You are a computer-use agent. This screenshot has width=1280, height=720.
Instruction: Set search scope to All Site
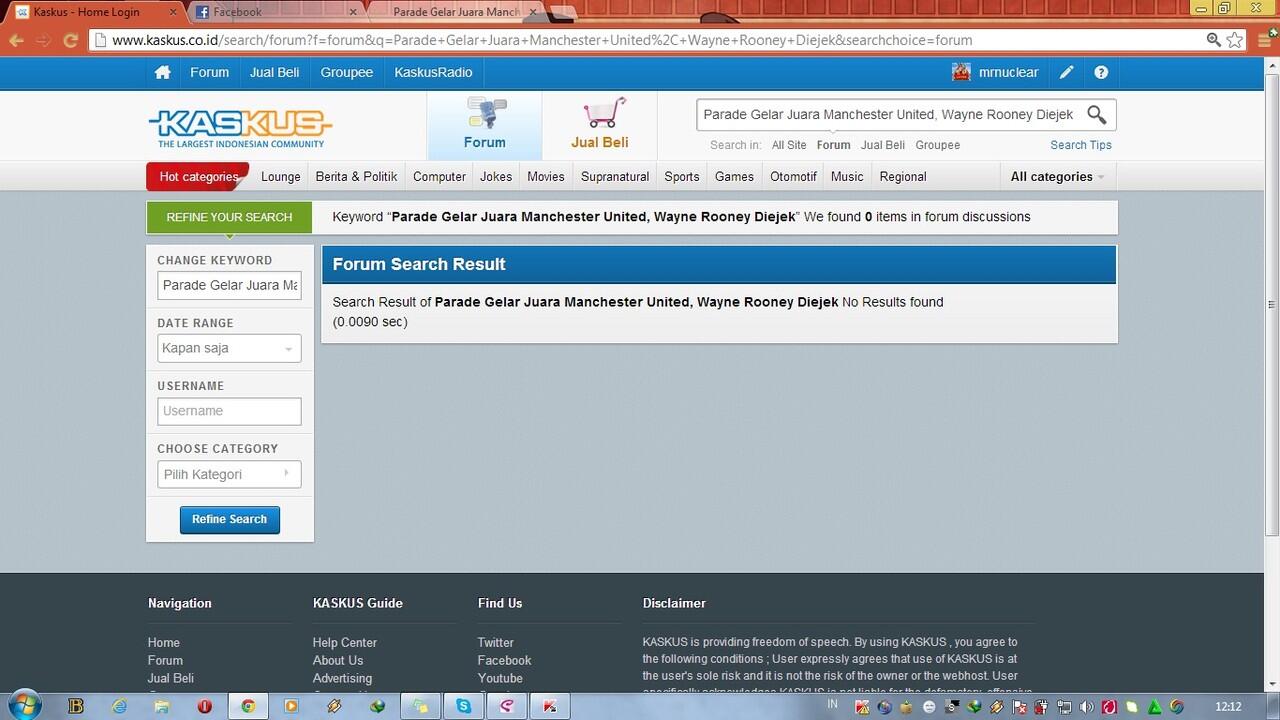789,145
